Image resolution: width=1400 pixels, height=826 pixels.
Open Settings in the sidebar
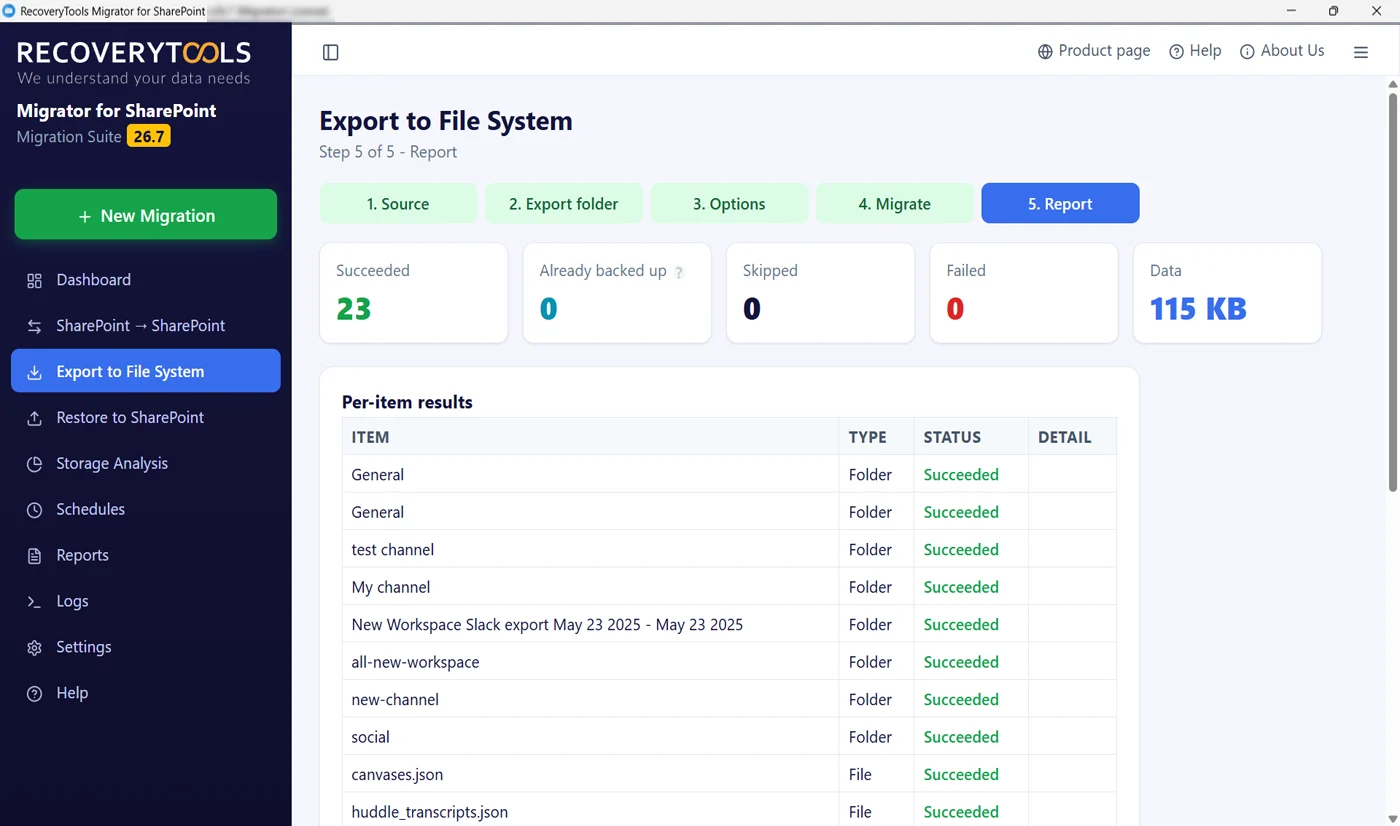pos(146,647)
